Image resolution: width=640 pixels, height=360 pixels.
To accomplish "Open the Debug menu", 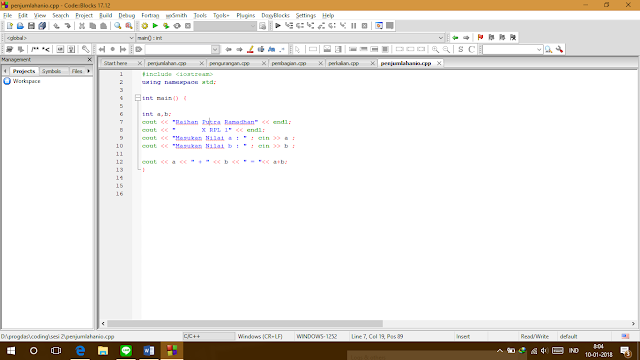I will 127,16.
